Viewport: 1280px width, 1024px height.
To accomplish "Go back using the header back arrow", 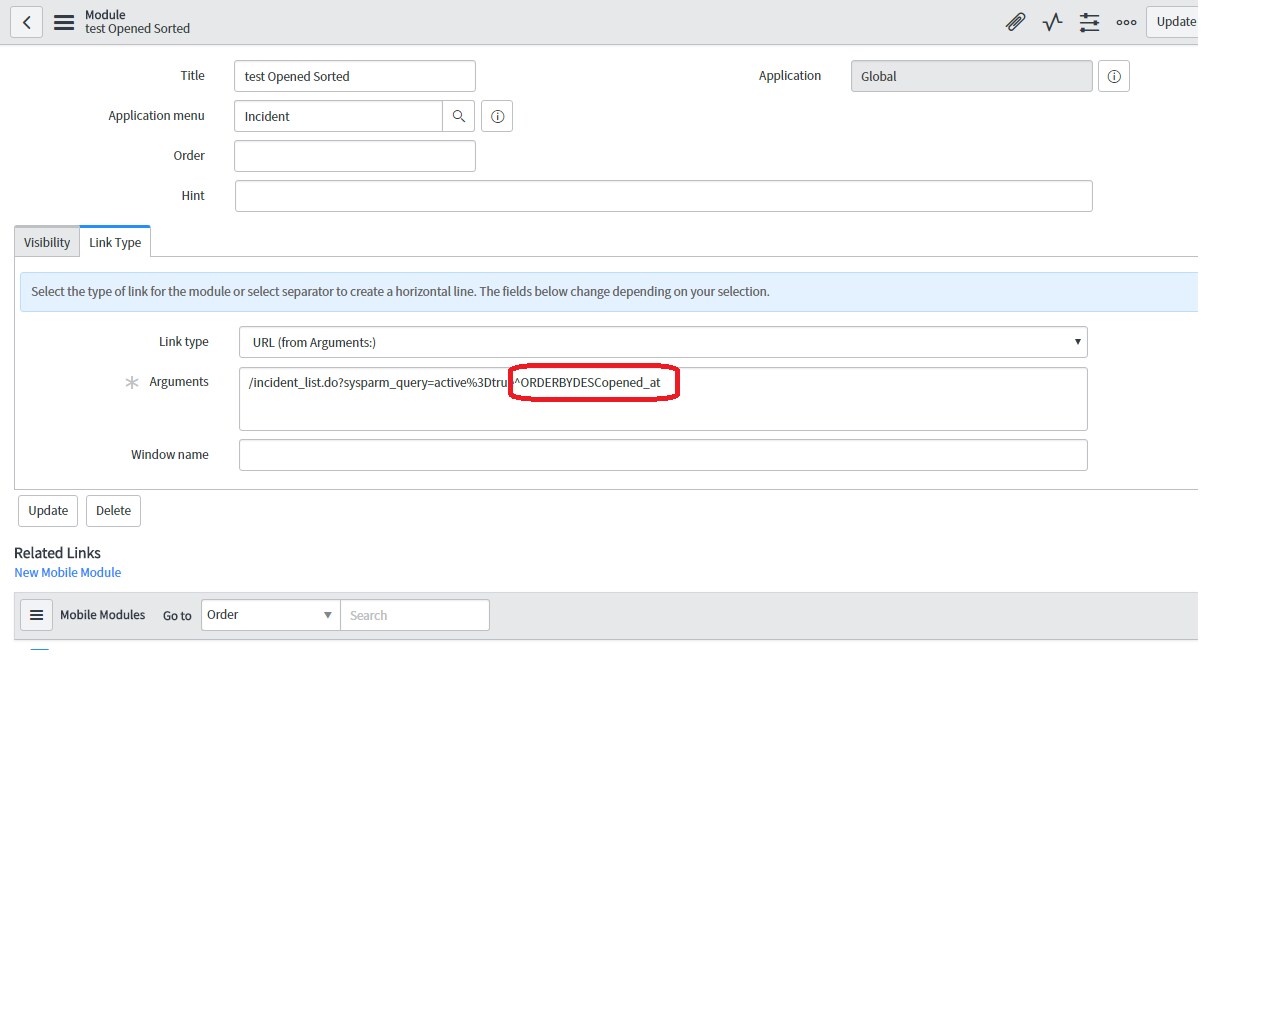I will (x=27, y=22).
